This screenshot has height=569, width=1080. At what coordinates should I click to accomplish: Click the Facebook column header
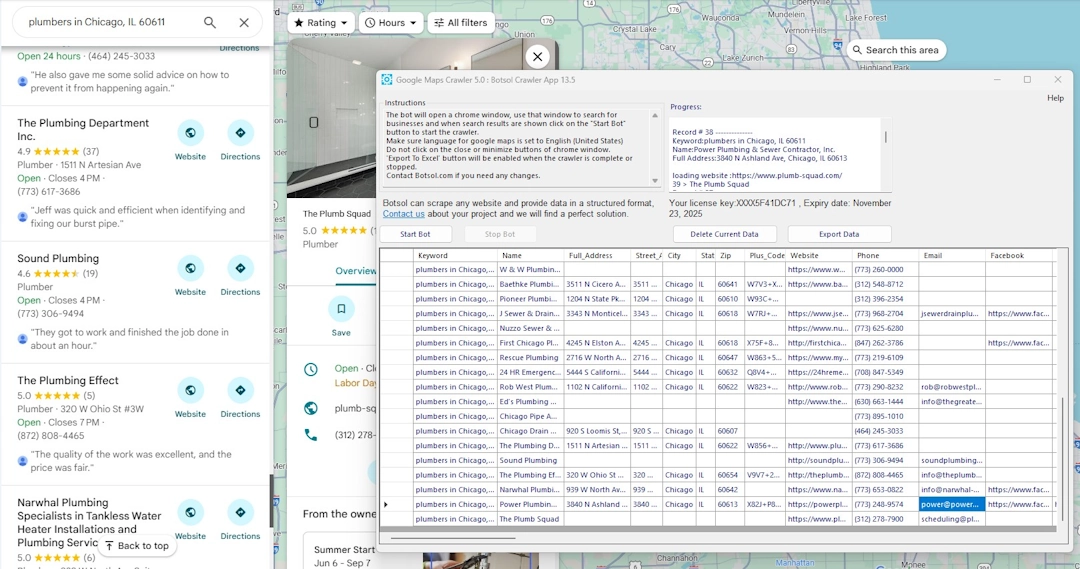(1019, 256)
